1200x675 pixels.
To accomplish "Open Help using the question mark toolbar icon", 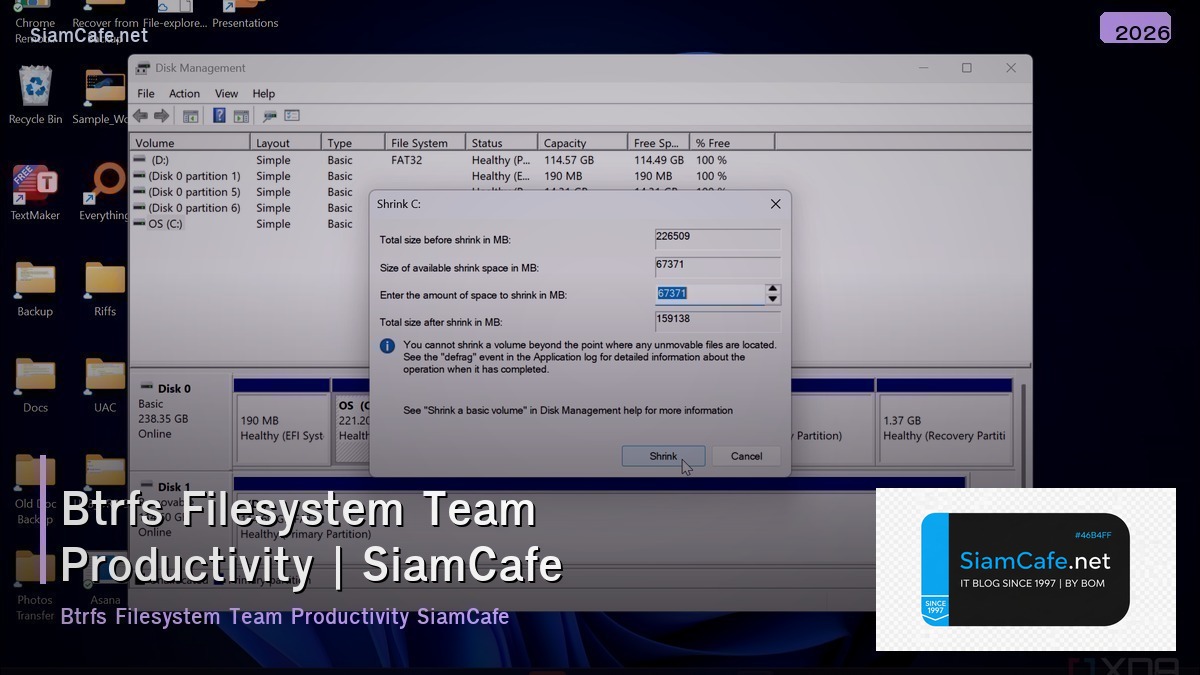I will click(218, 116).
